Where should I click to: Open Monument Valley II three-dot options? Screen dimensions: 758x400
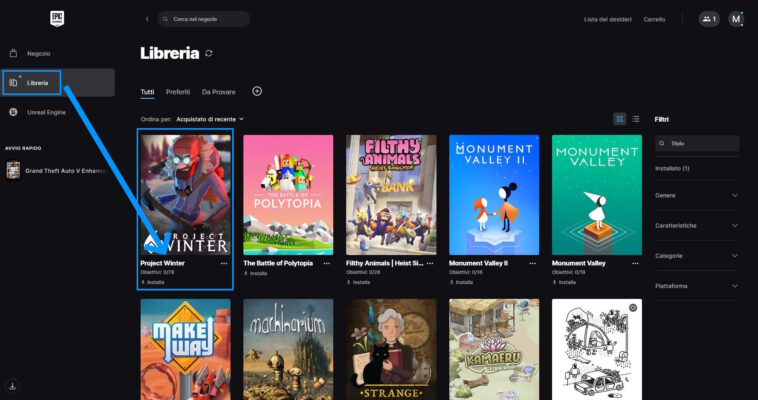click(x=533, y=264)
